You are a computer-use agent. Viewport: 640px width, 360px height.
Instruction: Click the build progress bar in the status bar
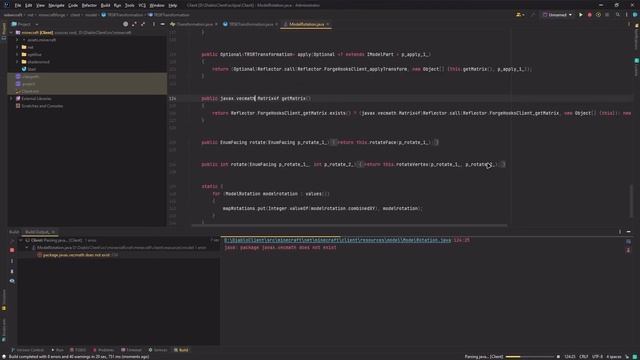pos(529,357)
